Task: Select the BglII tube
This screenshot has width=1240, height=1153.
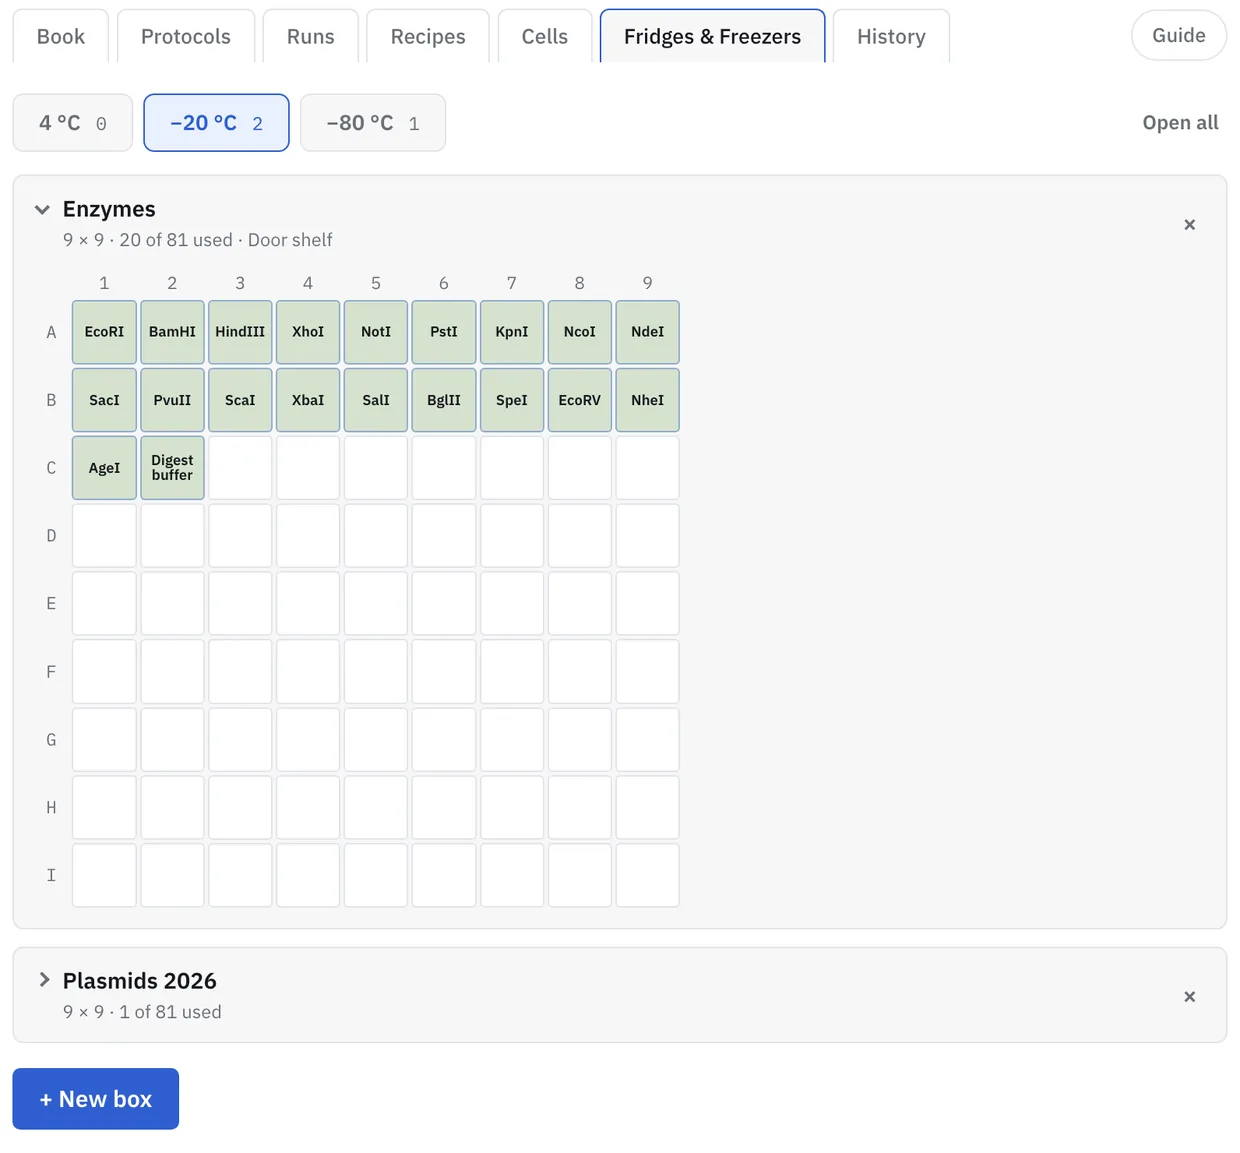Action: coord(444,400)
